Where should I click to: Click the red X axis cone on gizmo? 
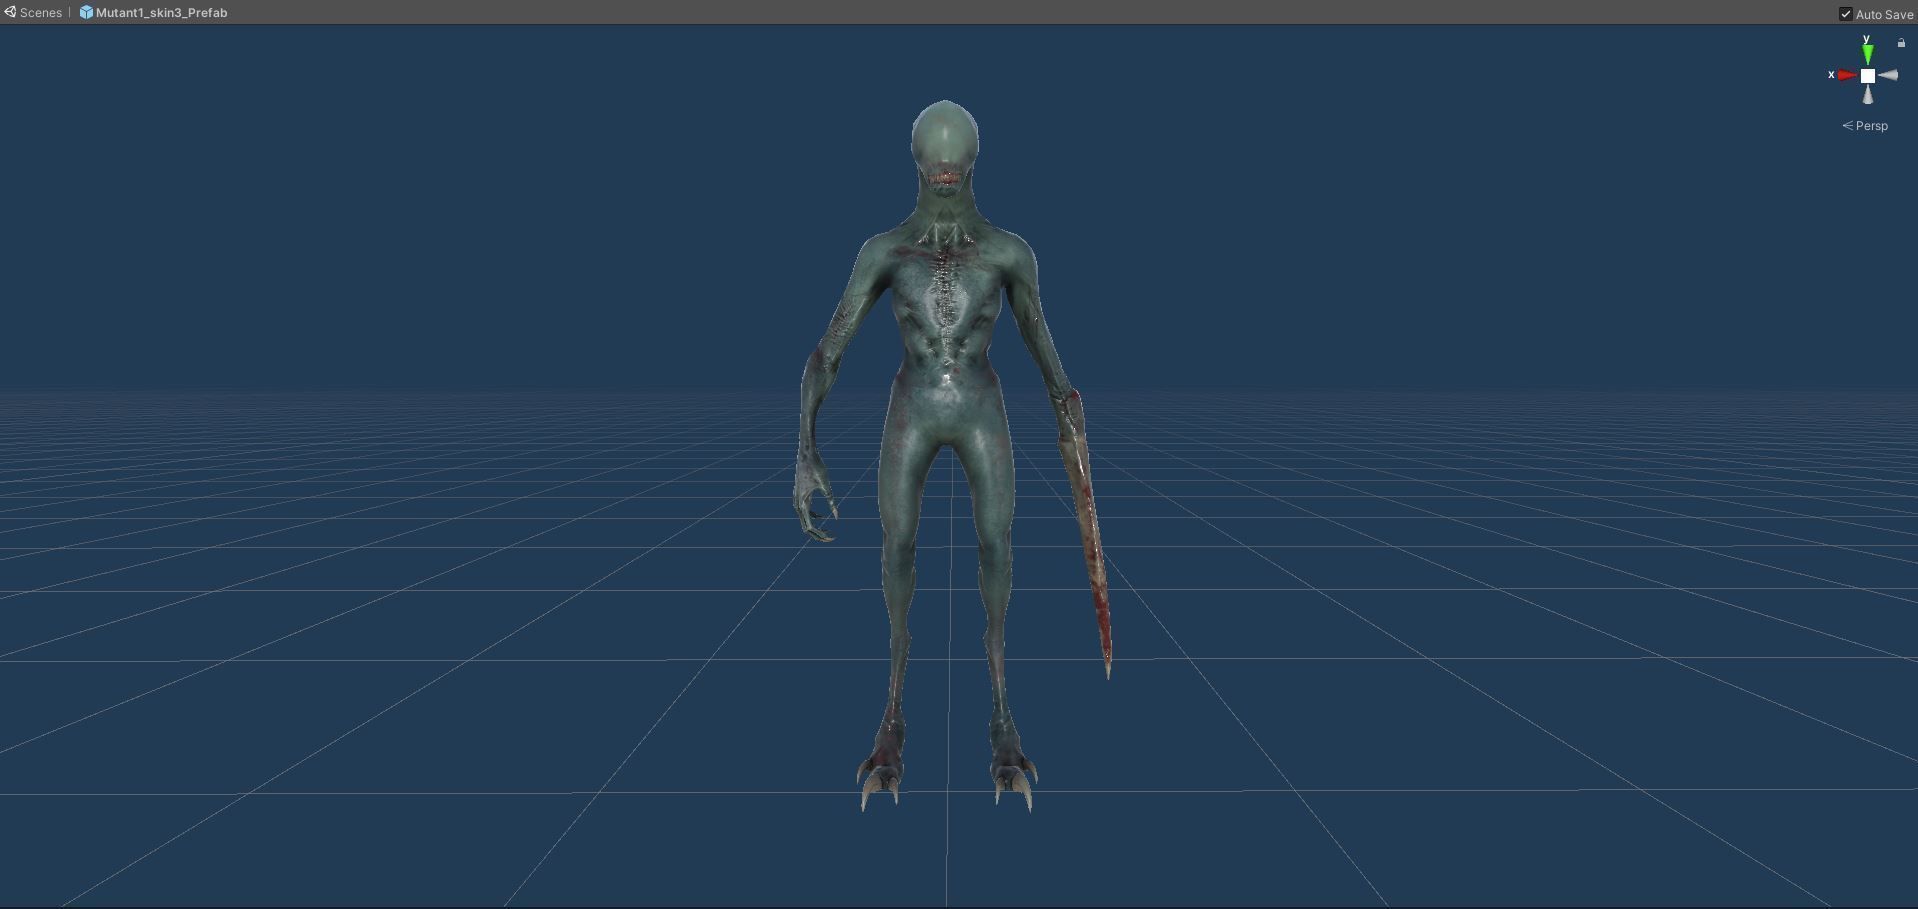pyautogui.click(x=1847, y=75)
